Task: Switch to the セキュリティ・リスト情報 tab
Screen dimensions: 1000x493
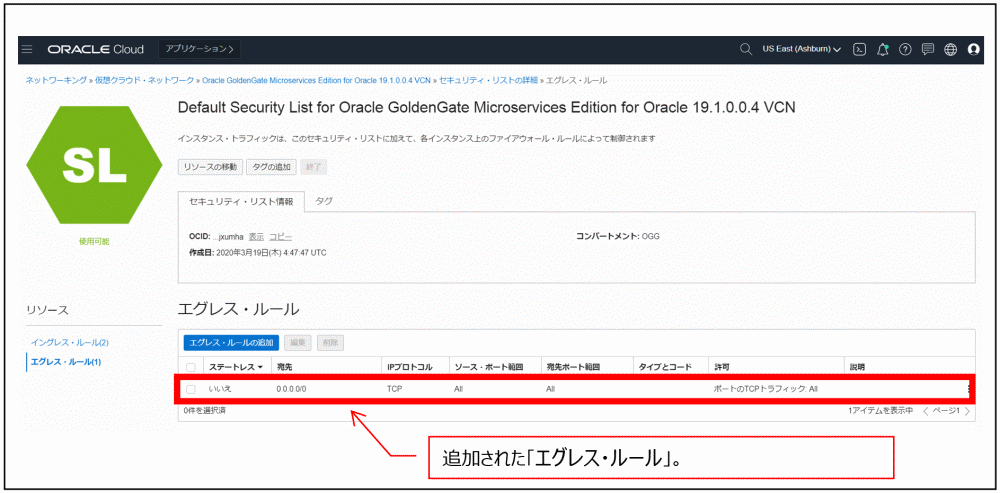Action: tap(241, 201)
